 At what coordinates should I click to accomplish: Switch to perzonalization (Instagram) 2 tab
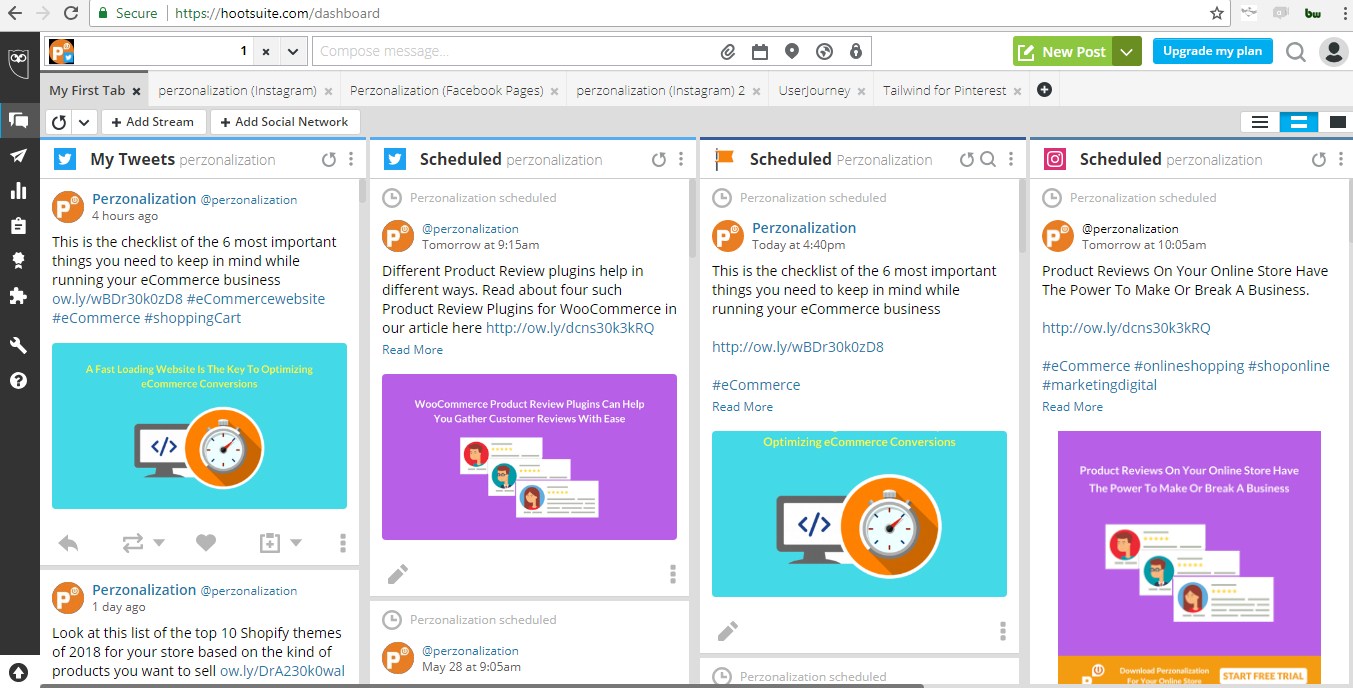pos(660,90)
